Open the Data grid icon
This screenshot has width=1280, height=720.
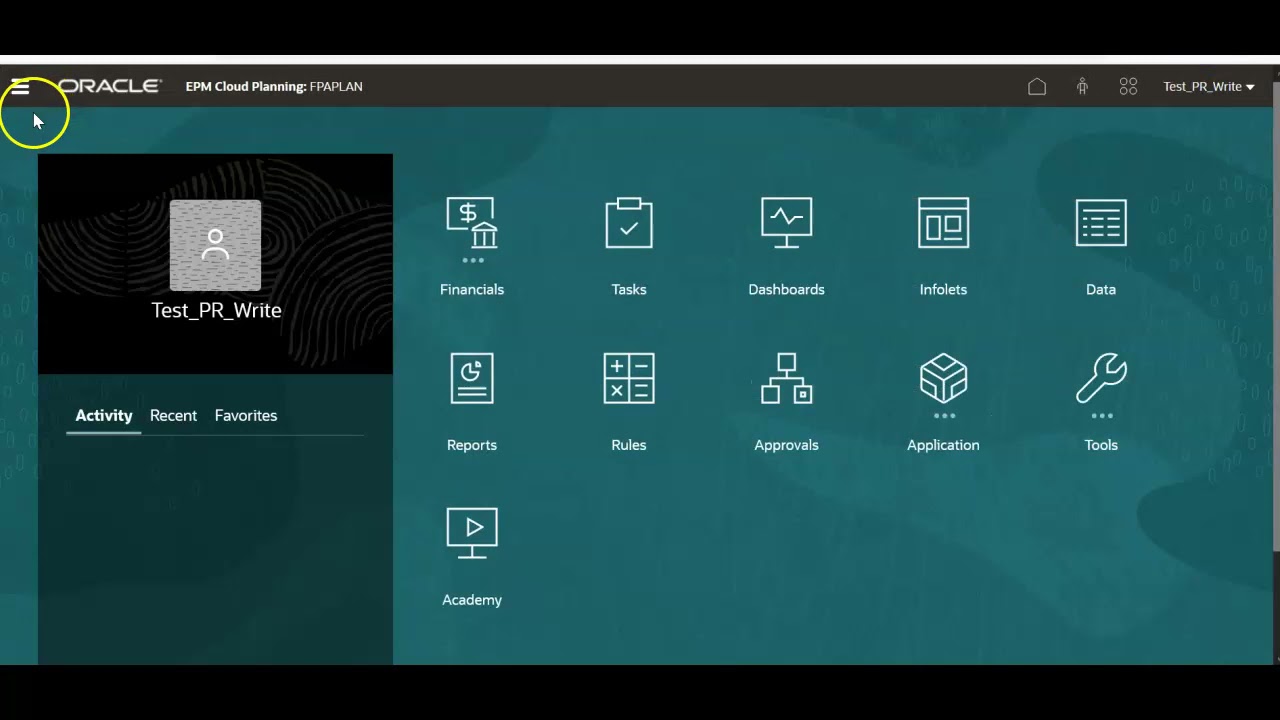pyautogui.click(x=1101, y=222)
